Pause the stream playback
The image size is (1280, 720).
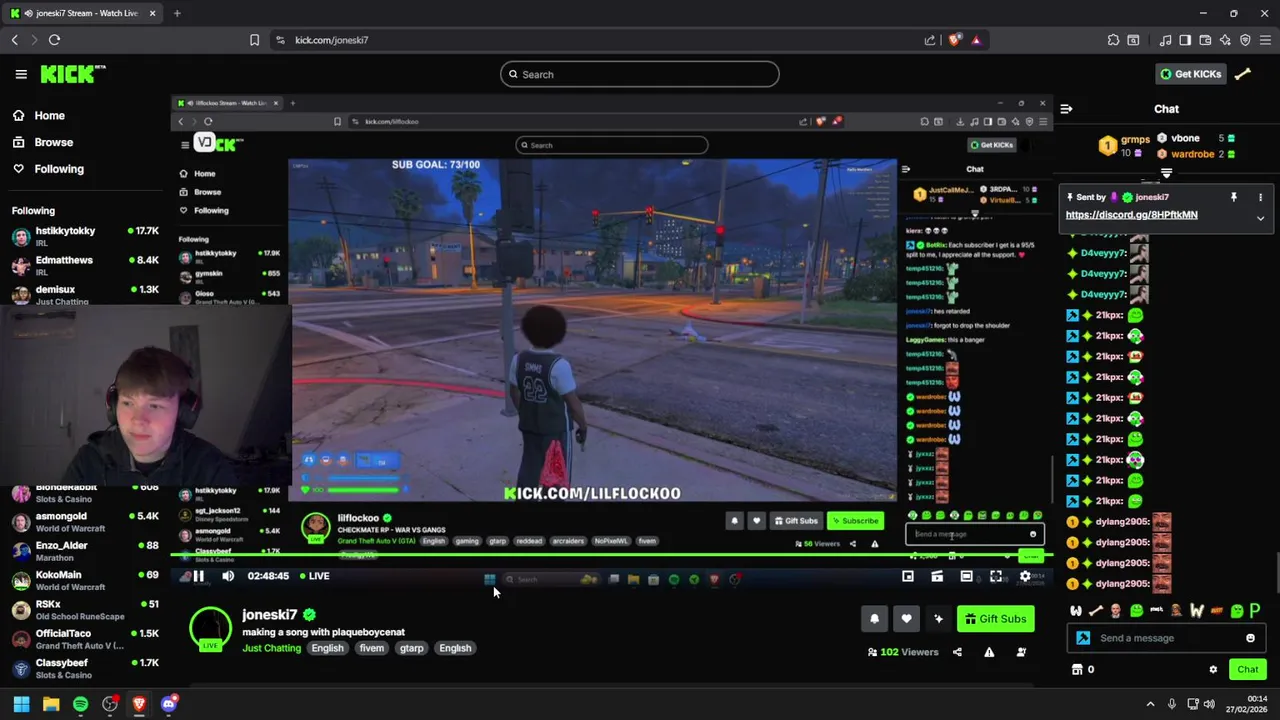[198, 576]
